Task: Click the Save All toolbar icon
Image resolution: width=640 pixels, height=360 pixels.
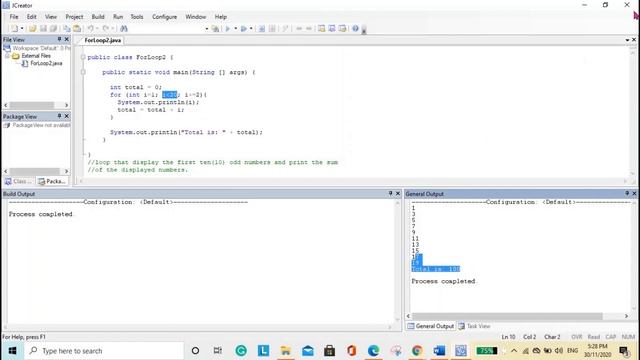Action: pos(53,29)
